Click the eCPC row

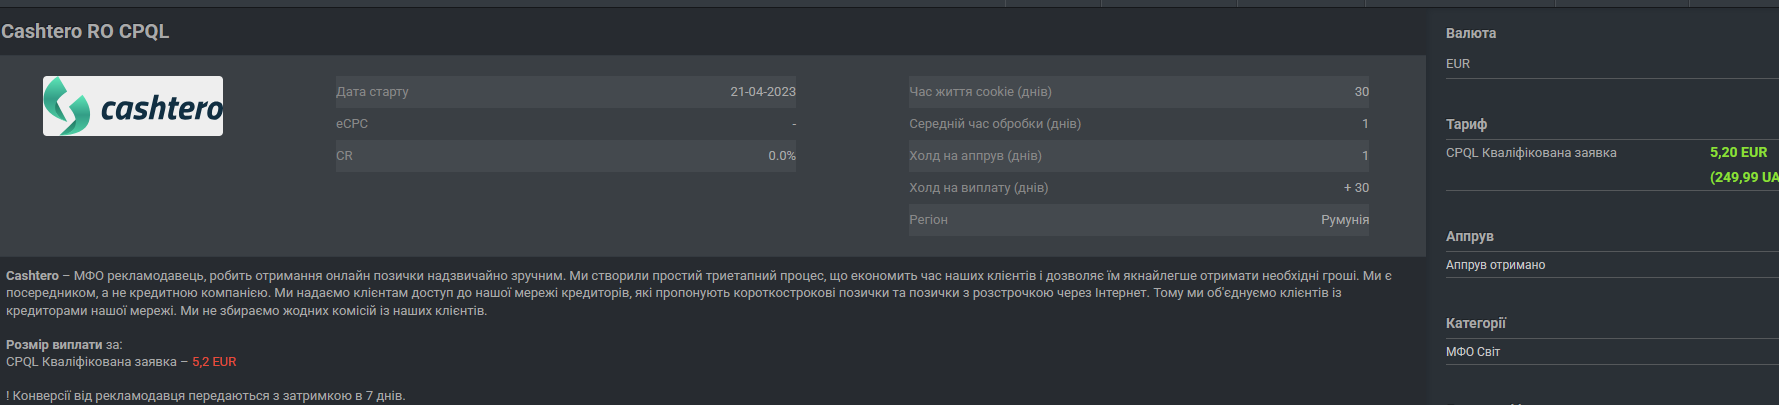[x=566, y=124]
